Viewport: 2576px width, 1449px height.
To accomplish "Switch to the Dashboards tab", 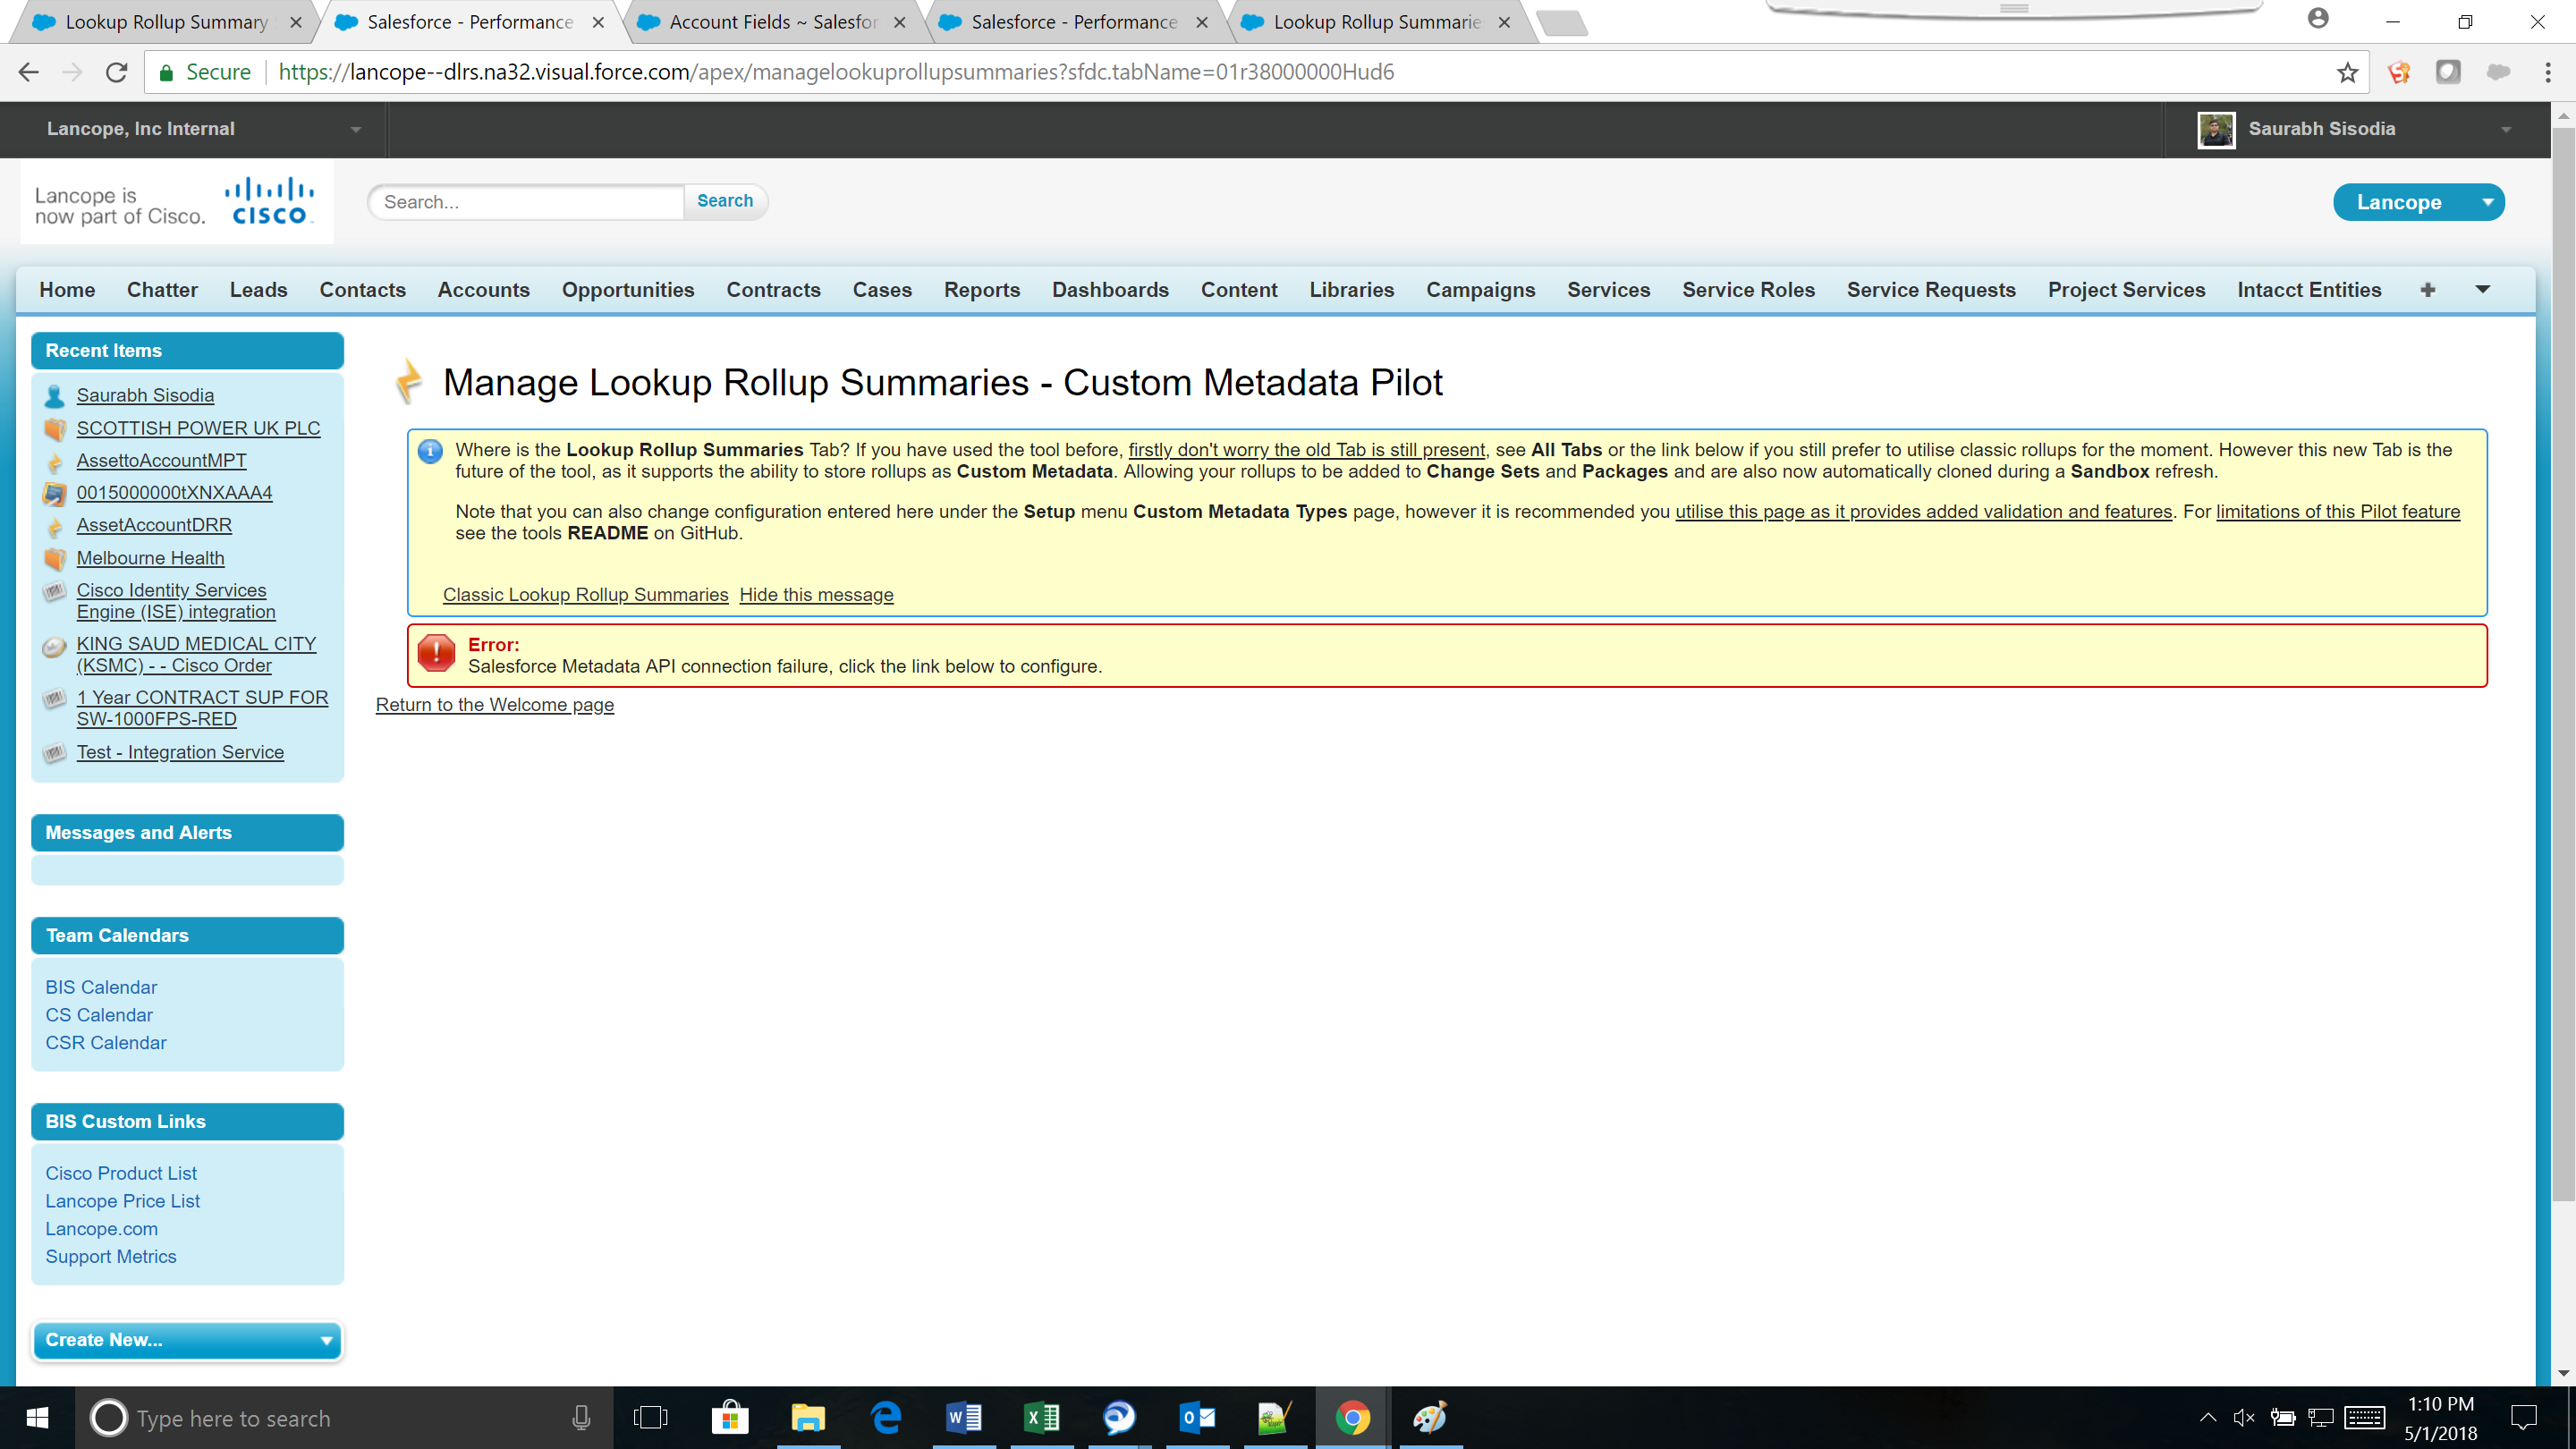I will 1110,289.
